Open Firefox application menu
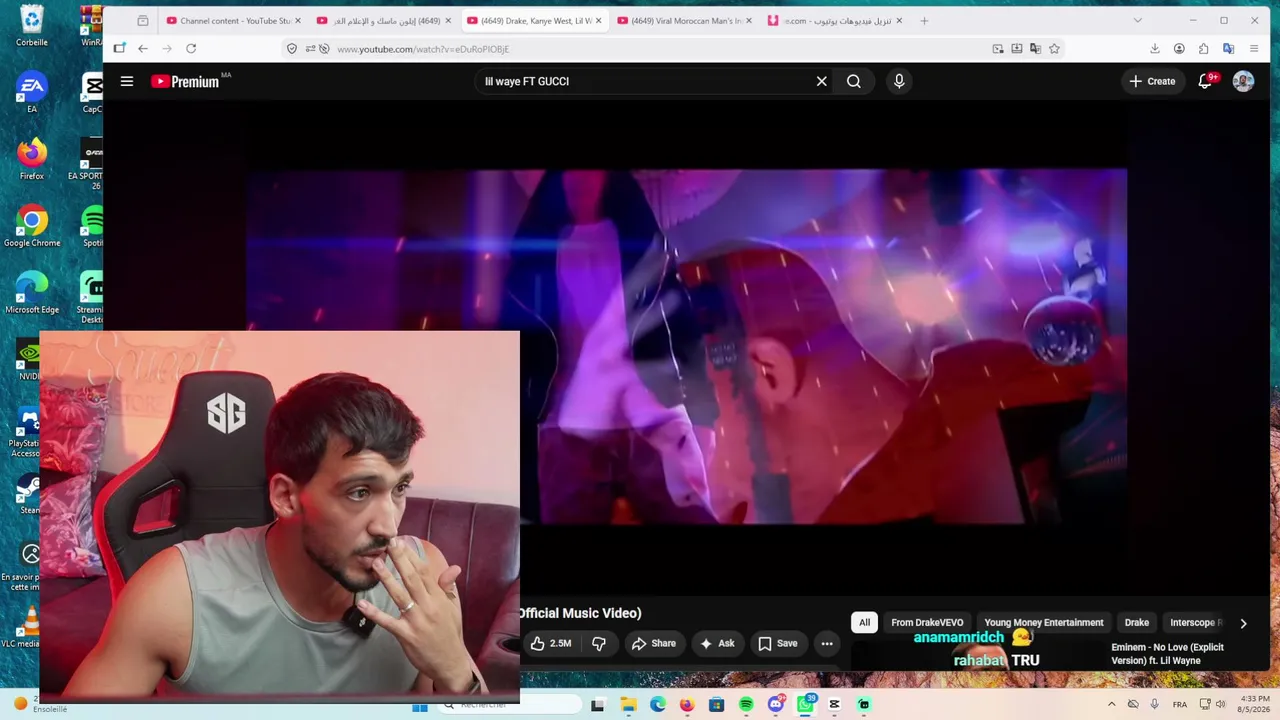The height and width of the screenshot is (720, 1280). pyautogui.click(x=1254, y=48)
